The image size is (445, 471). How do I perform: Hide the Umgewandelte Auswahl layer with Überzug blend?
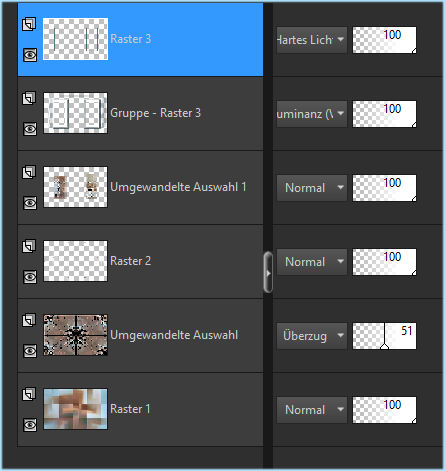[30, 351]
